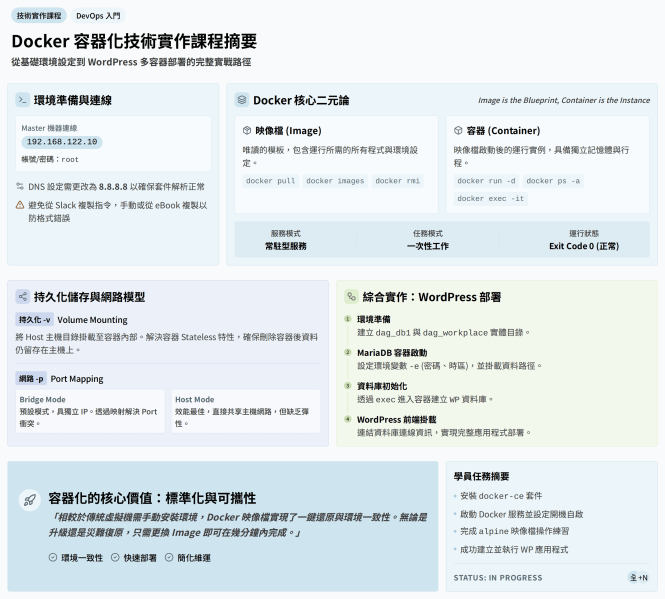665x599 pixels.
Task: Click the DNS 設定需更改為 8.8.8.8 note
Action: pyautogui.click(x=116, y=187)
